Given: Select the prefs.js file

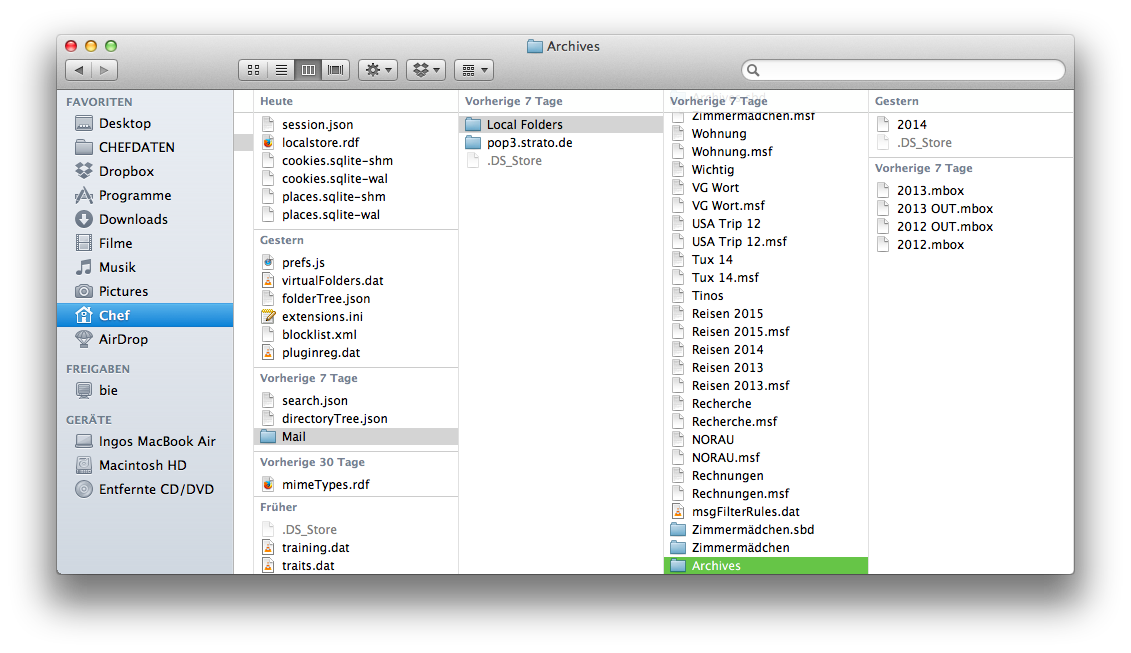Looking at the screenshot, I should [x=303, y=262].
